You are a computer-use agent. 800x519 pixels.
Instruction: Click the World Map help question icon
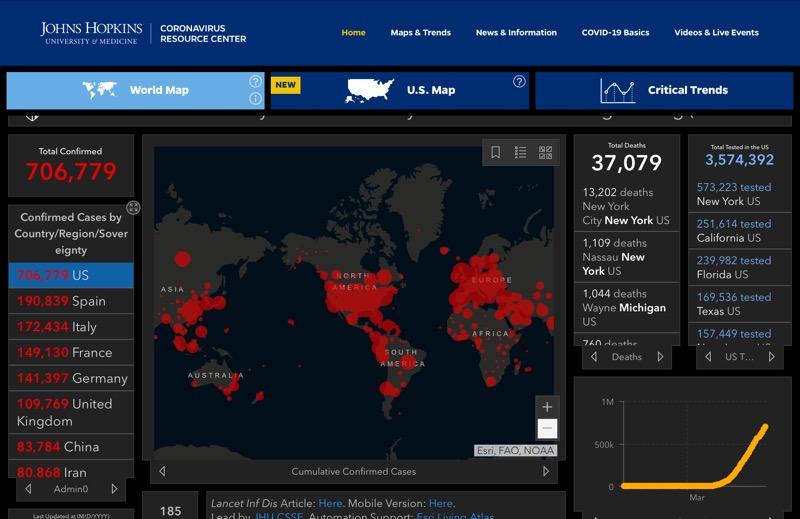click(255, 81)
